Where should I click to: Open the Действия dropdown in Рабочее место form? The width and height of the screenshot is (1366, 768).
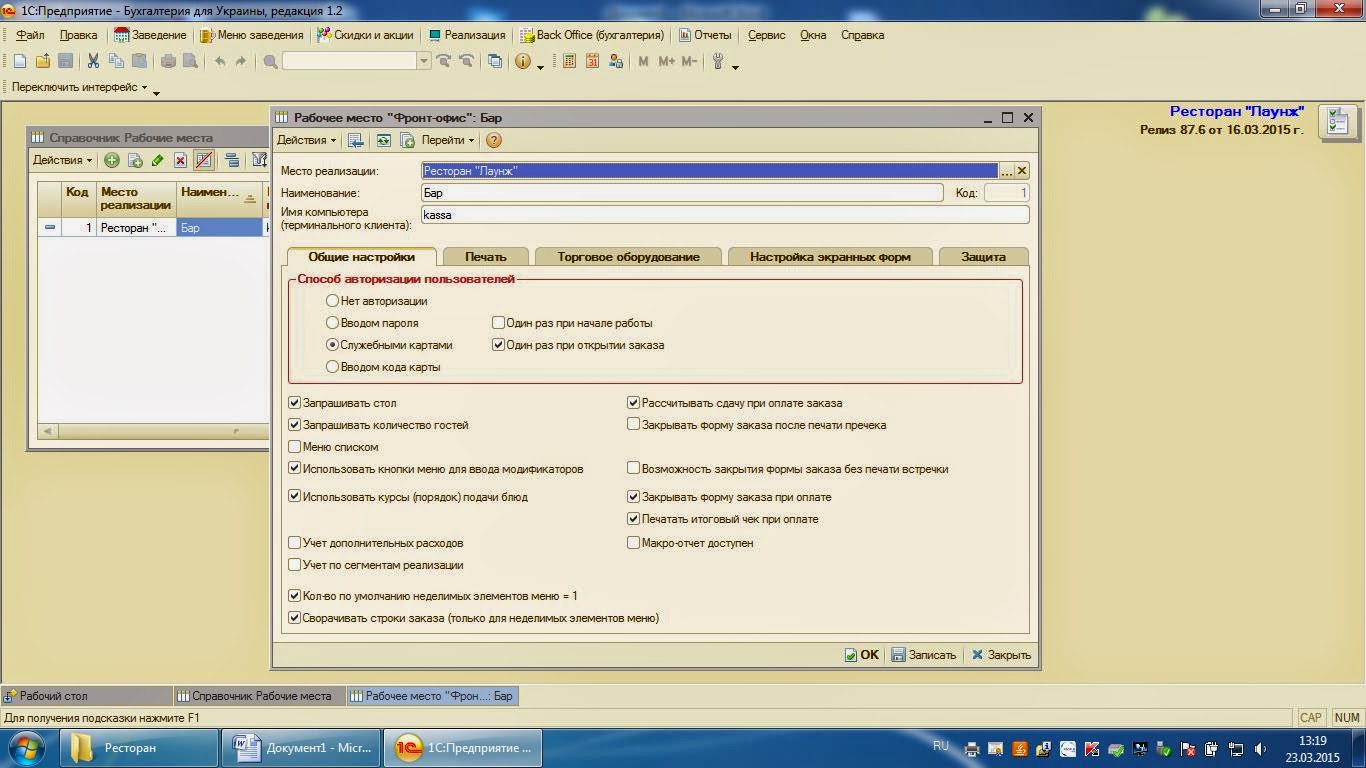point(306,140)
